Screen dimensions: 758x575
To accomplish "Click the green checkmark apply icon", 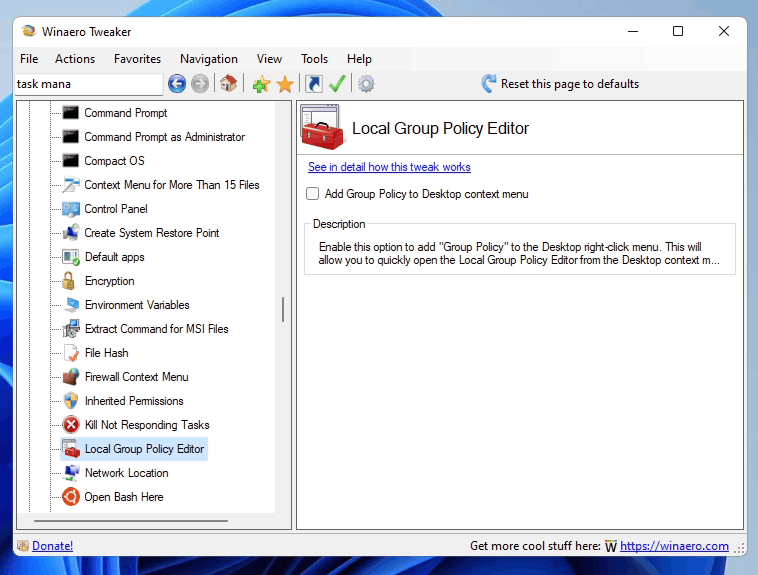I will click(x=338, y=84).
